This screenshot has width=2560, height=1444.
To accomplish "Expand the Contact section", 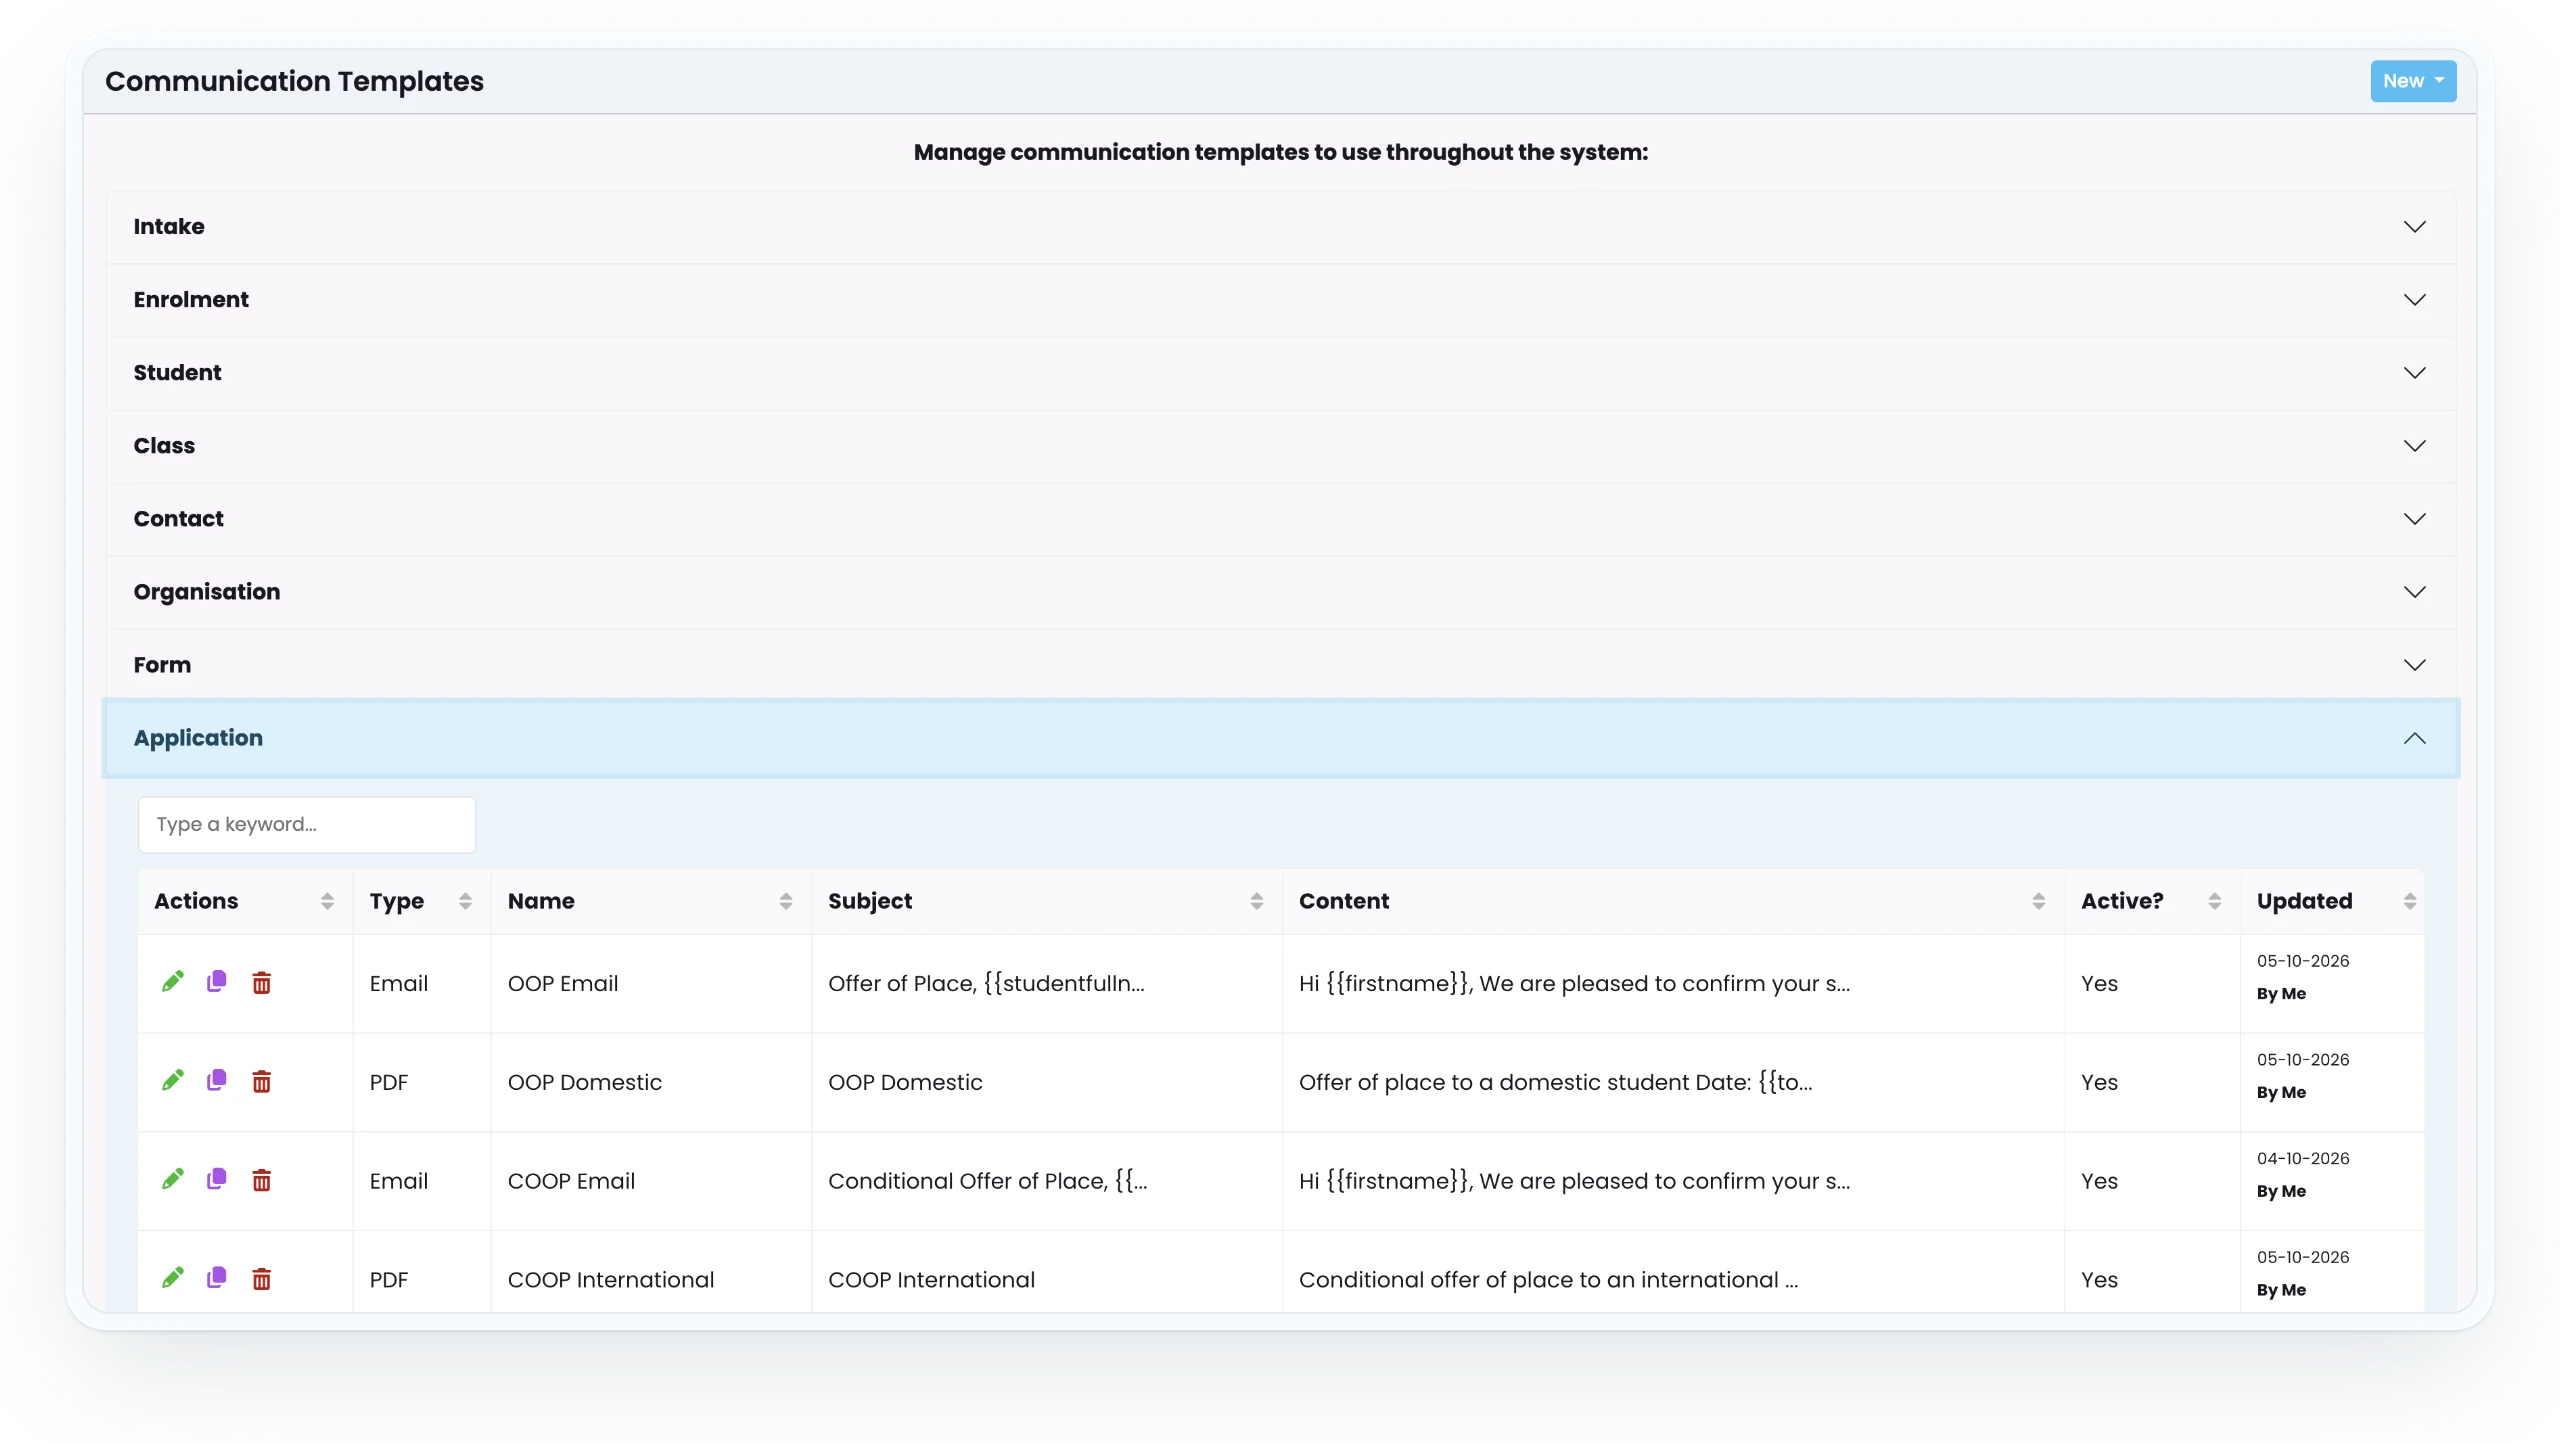I will (1281, 519).
